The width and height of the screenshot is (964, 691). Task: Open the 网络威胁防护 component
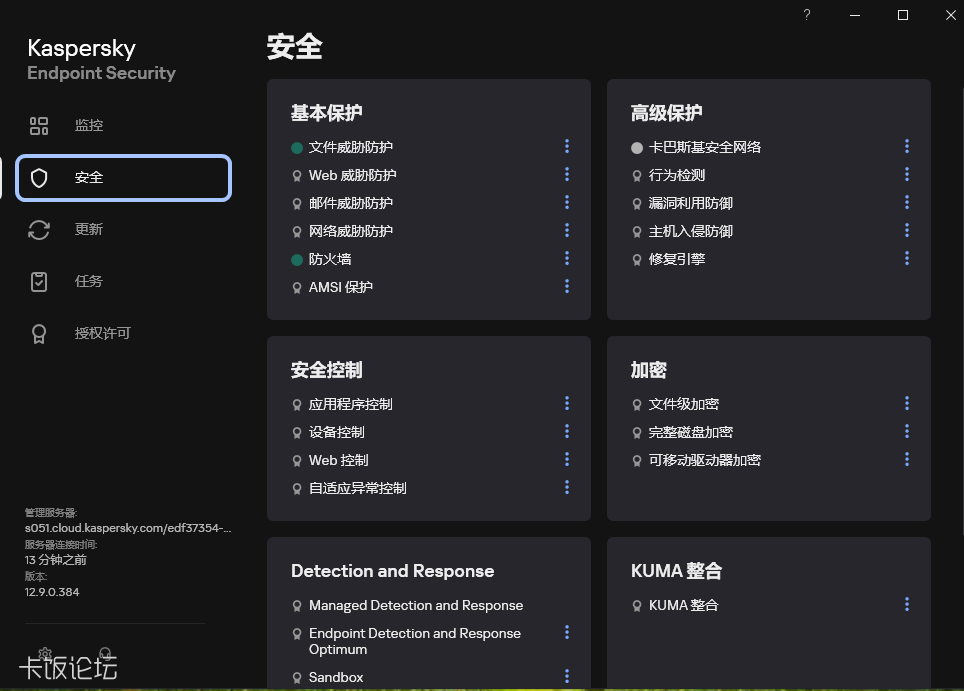coord(350,232)
